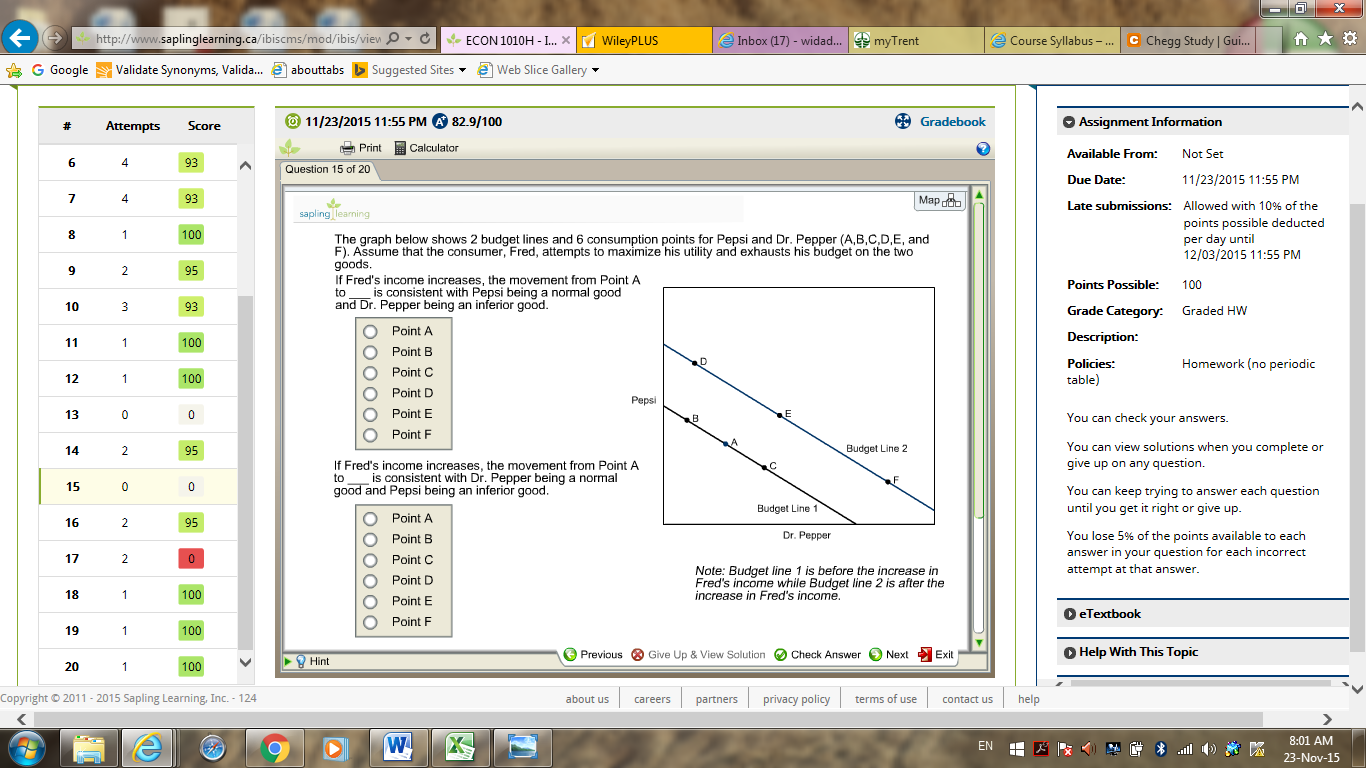The height and width of the screenshot is (768, 1366).
Task: Switch to myTrent tab
Action: point(916,41)
